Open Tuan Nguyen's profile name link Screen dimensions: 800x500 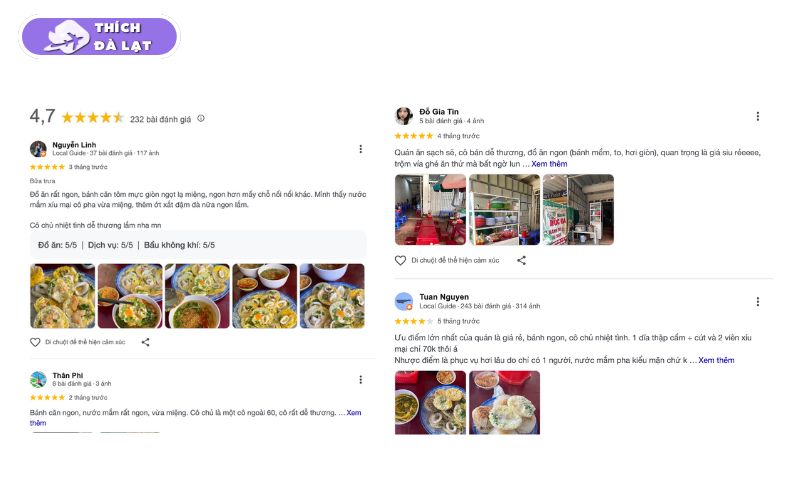coord(444,297)
